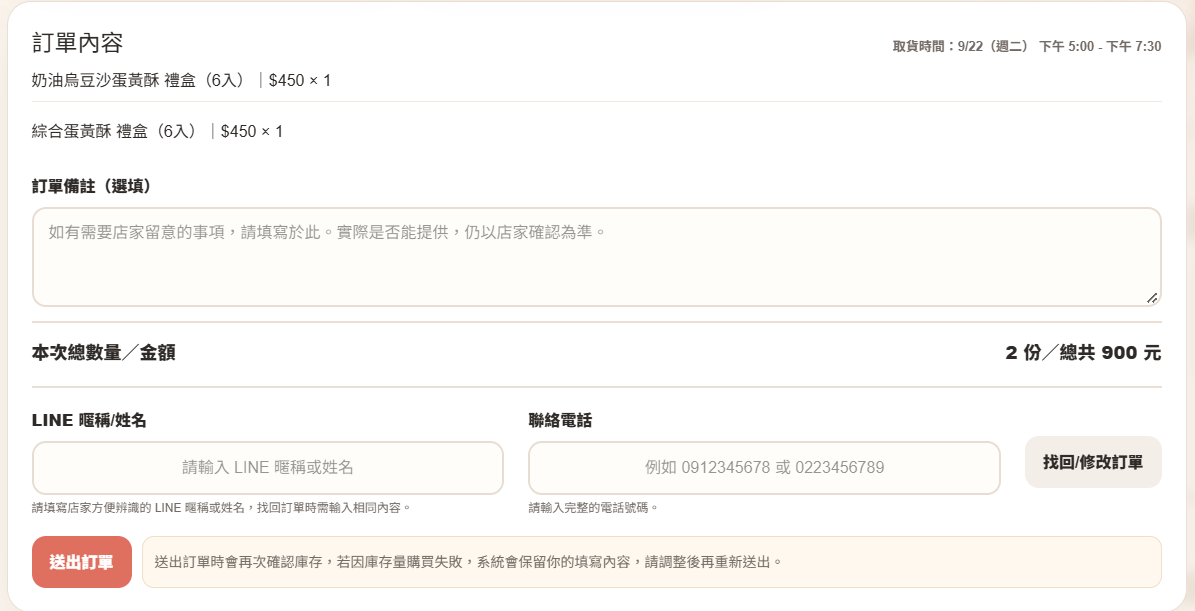Grab the textarea resize handle
Screen dimensions: 1195x611
(x=1152, y=298)
